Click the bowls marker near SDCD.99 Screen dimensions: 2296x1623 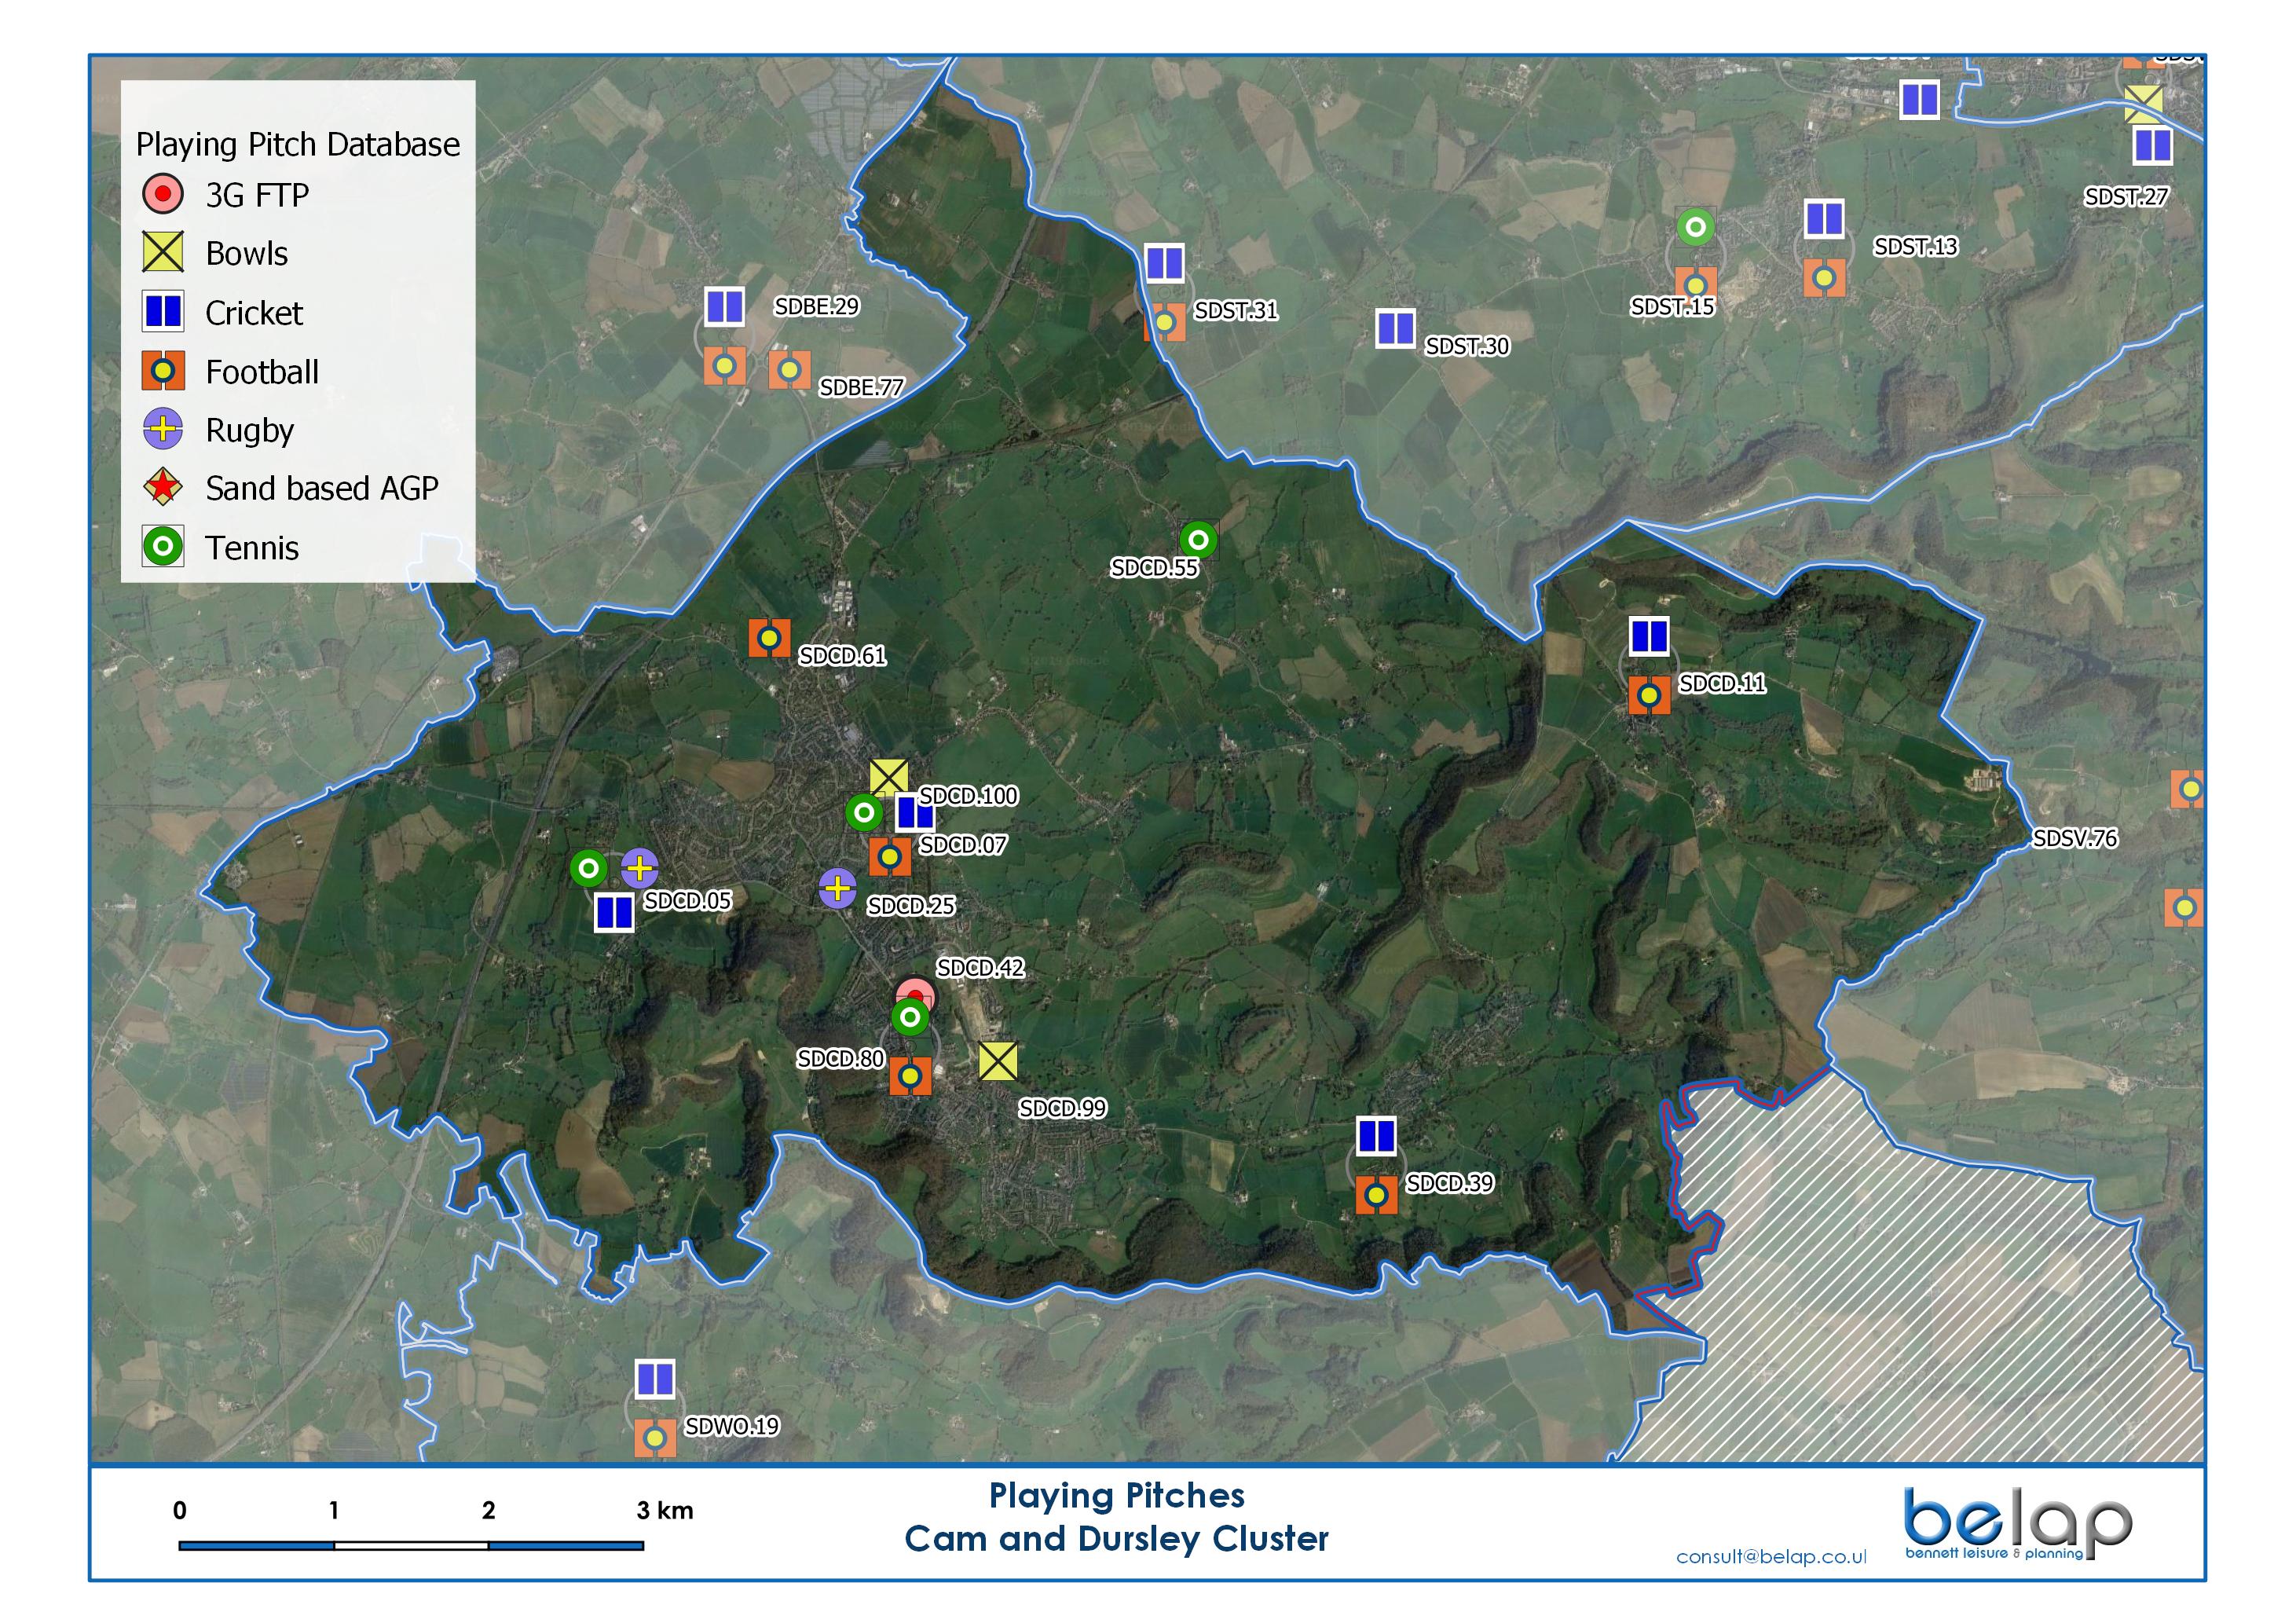pos(998,1061)
